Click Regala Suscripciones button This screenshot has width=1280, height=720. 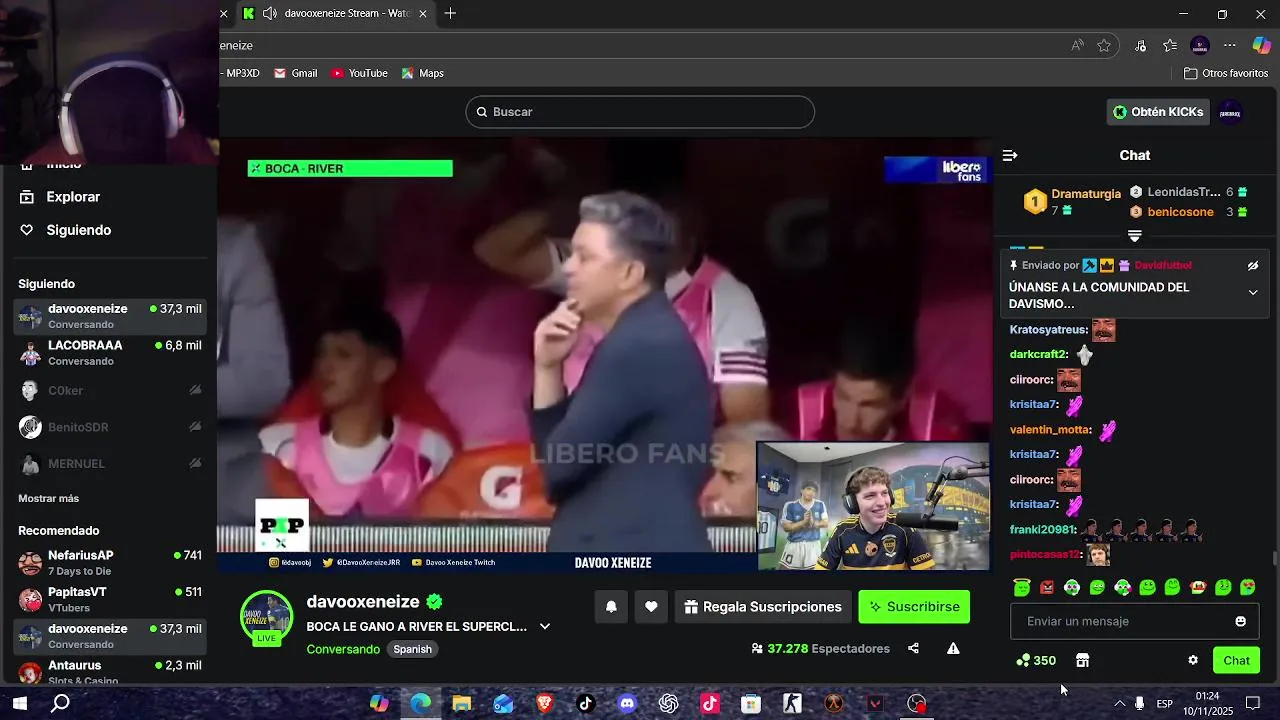click(x=763, y=607)
